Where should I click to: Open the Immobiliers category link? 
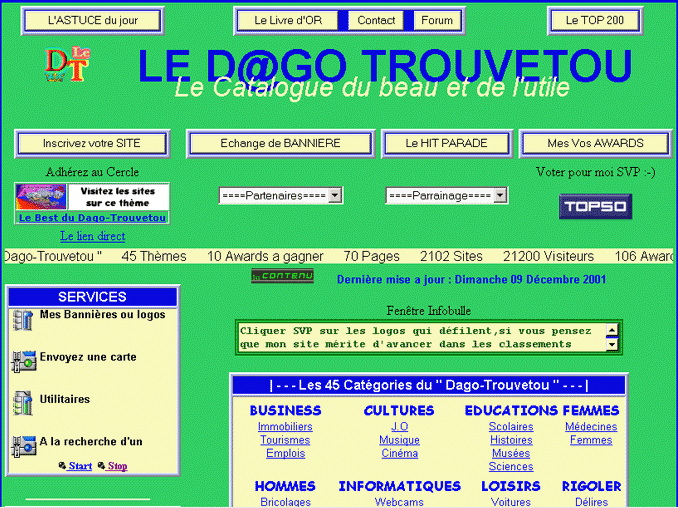(x=285, y=427)
